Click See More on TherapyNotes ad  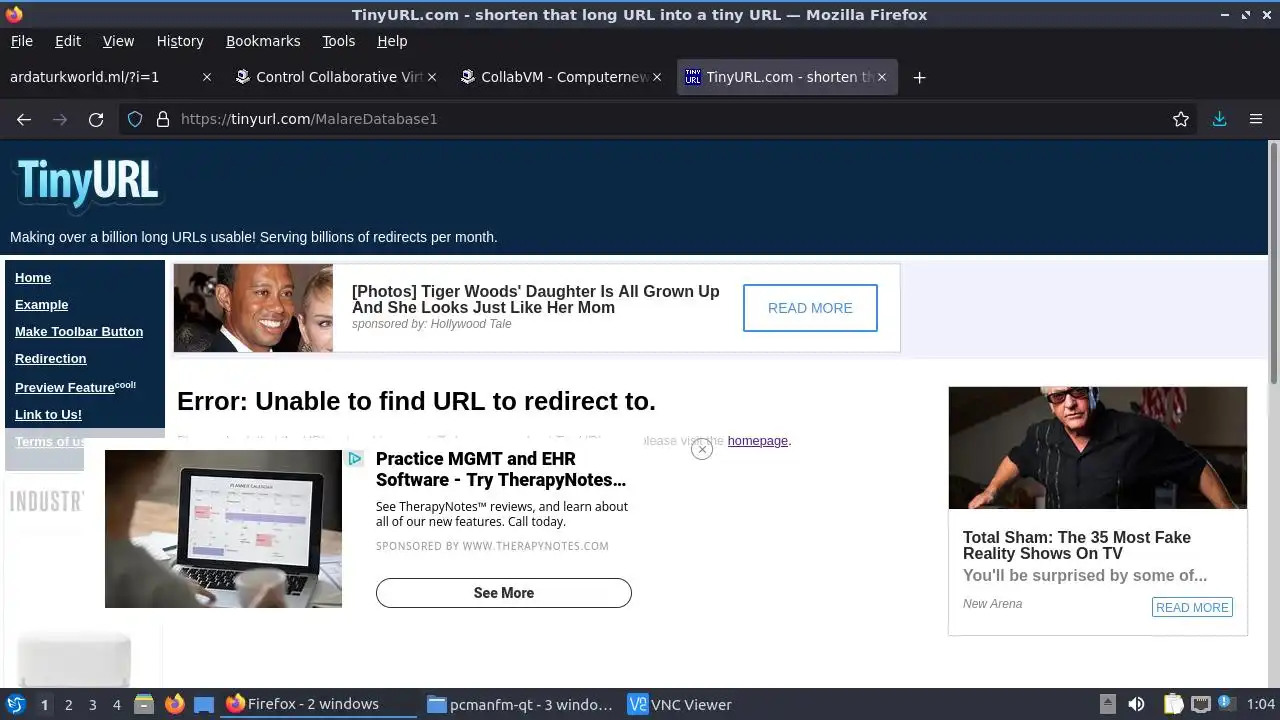pyautogui.click(x=504, y=593)
